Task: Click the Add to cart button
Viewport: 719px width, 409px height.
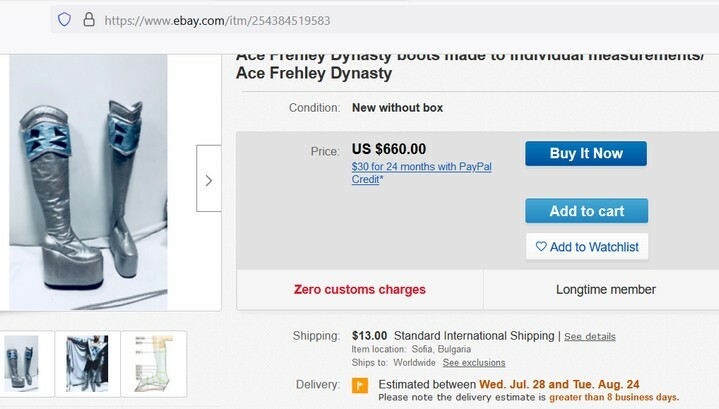Action: pyautogui.click(x=586, y=211)
